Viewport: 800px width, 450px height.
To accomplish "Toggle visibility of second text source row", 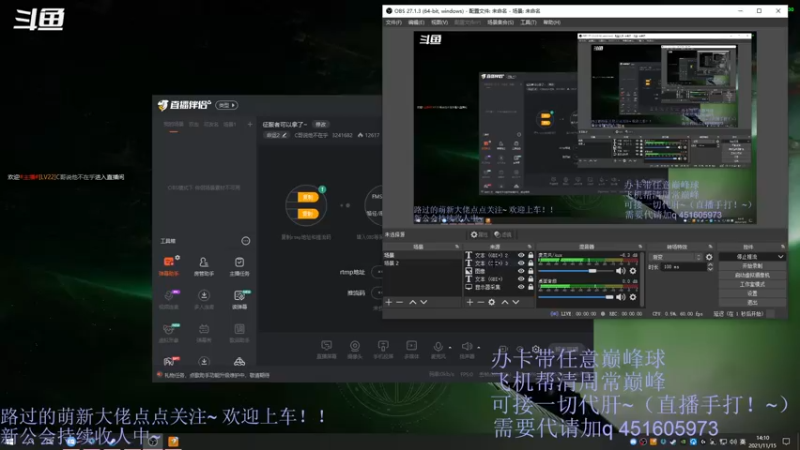I will click(x=521, y=263).
